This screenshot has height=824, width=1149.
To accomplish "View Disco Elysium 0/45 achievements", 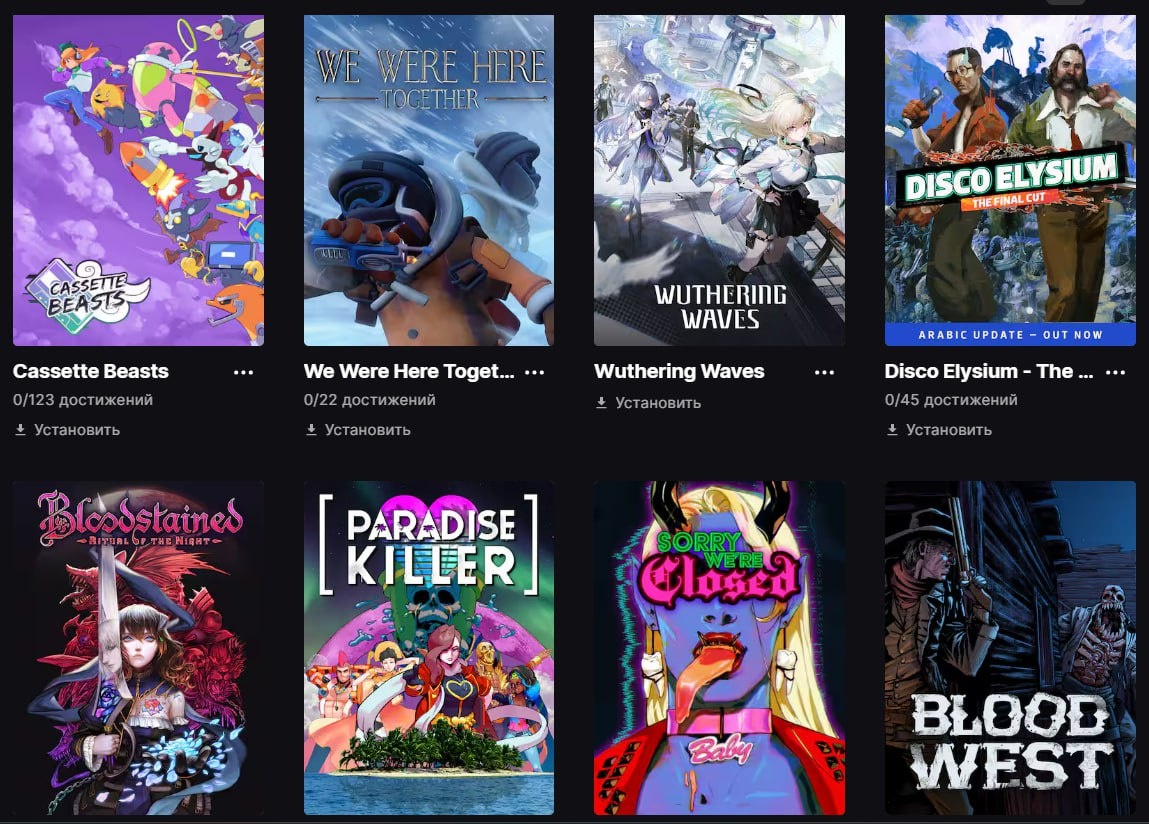I will tap(951, 400).
